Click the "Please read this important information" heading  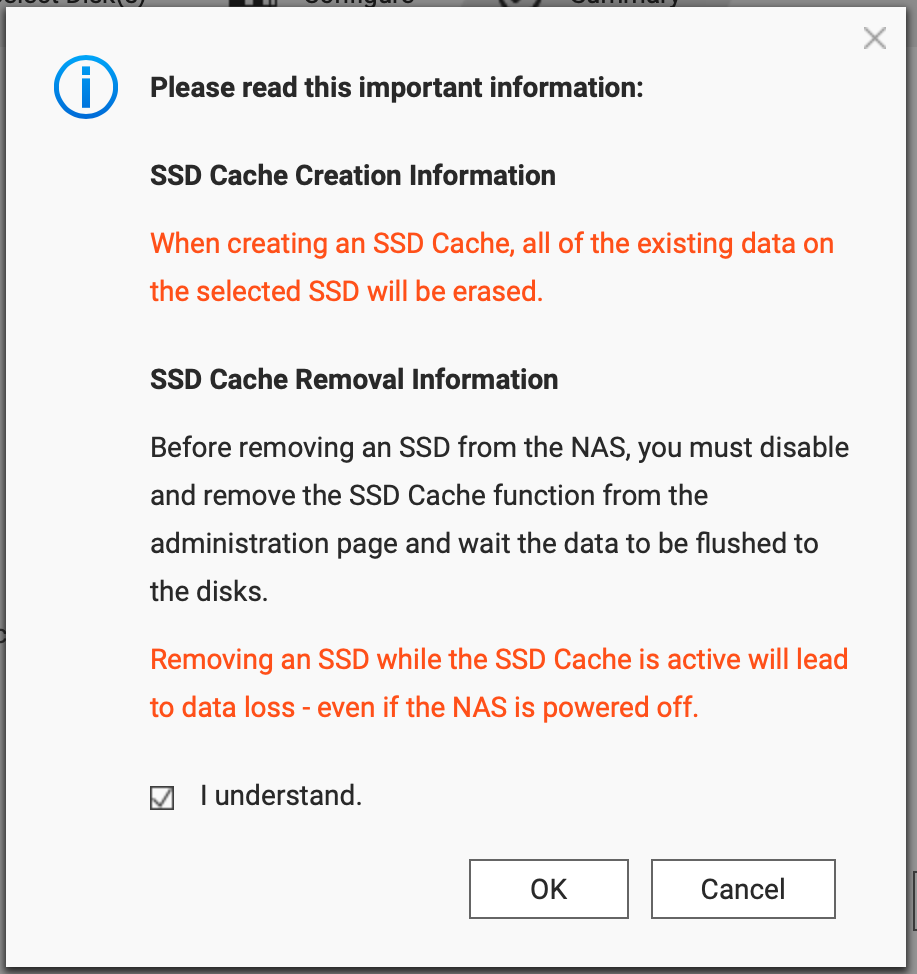(x=396, y=88)
